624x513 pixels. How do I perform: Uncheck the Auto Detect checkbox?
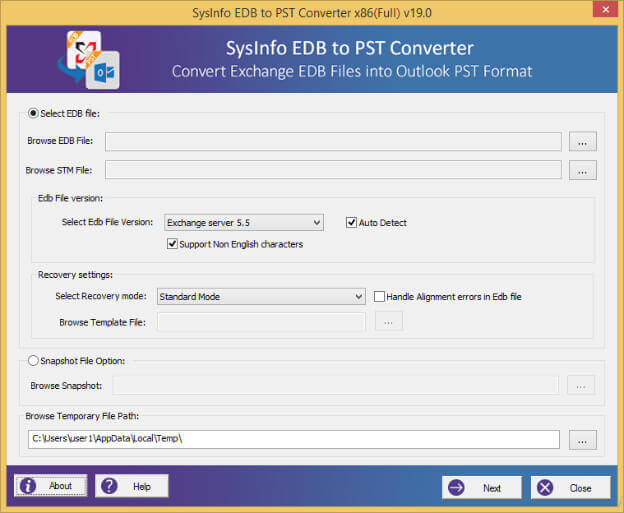(x=352, y=222)
